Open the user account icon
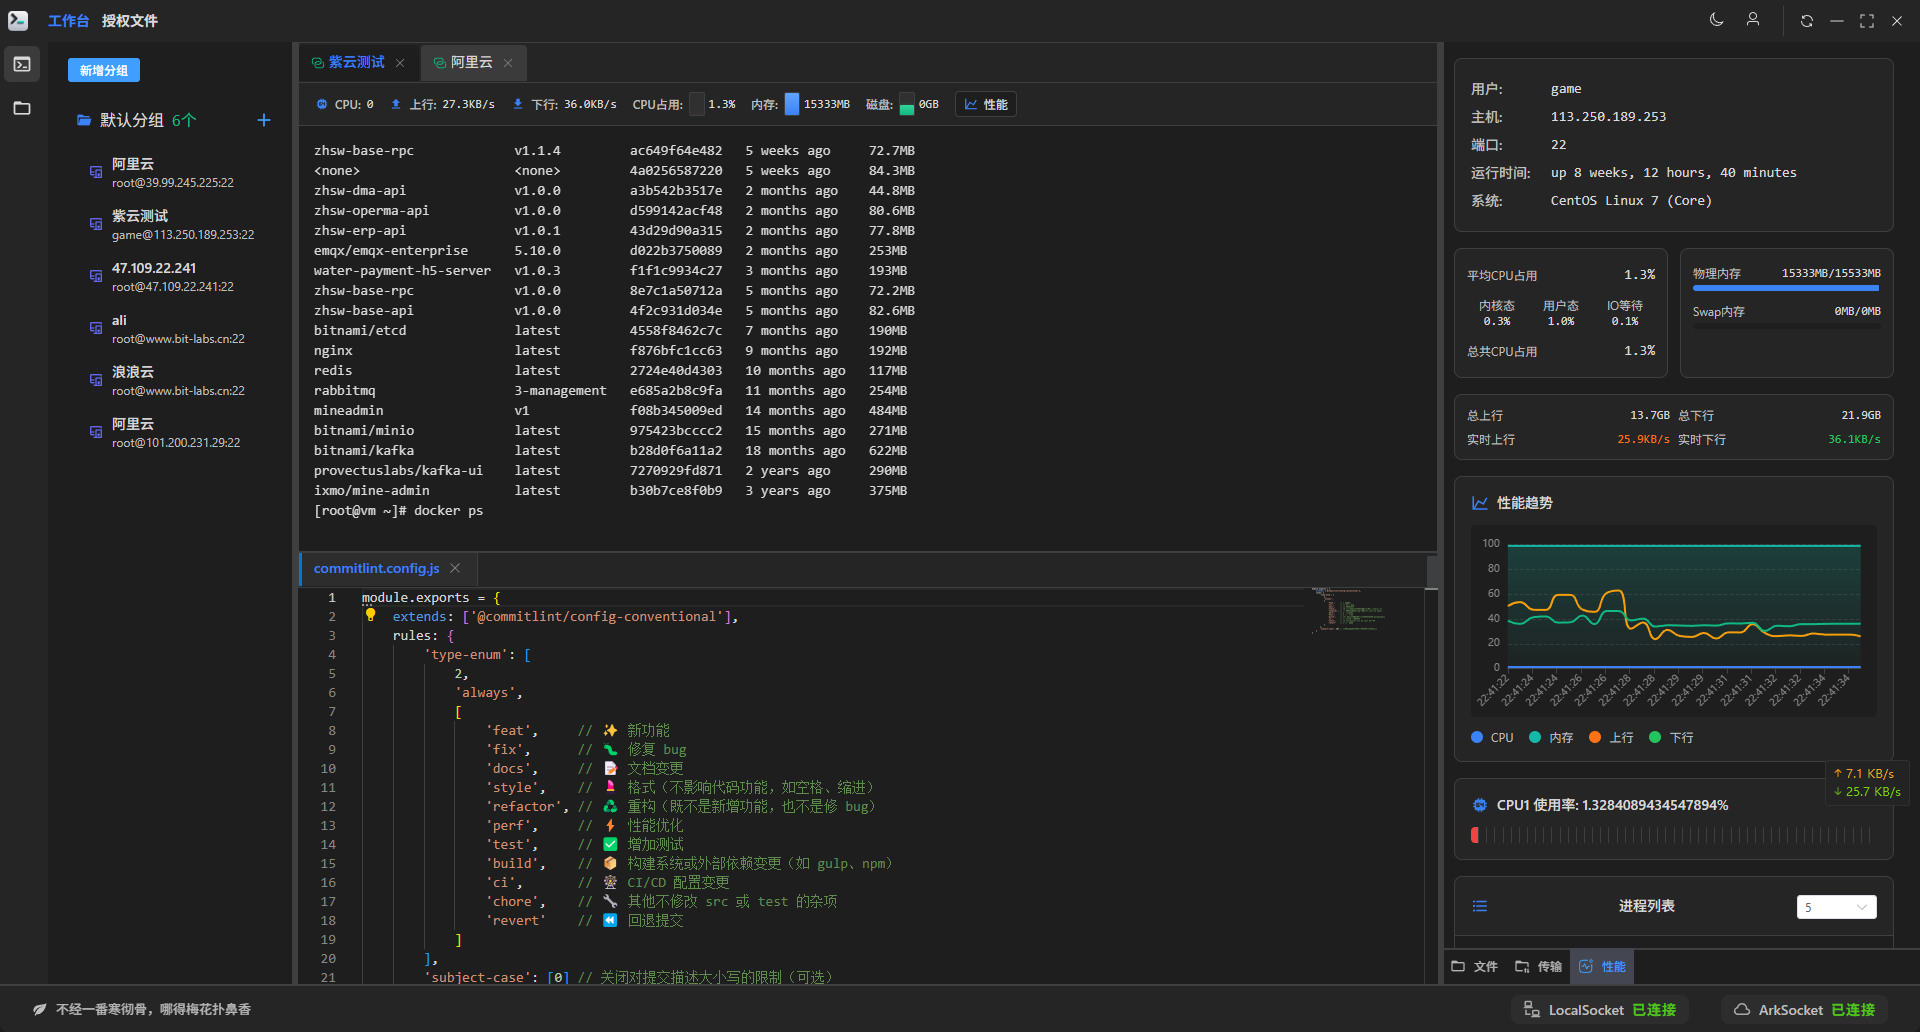Screen dimensions: 1920x1032 click(1753, 20)
